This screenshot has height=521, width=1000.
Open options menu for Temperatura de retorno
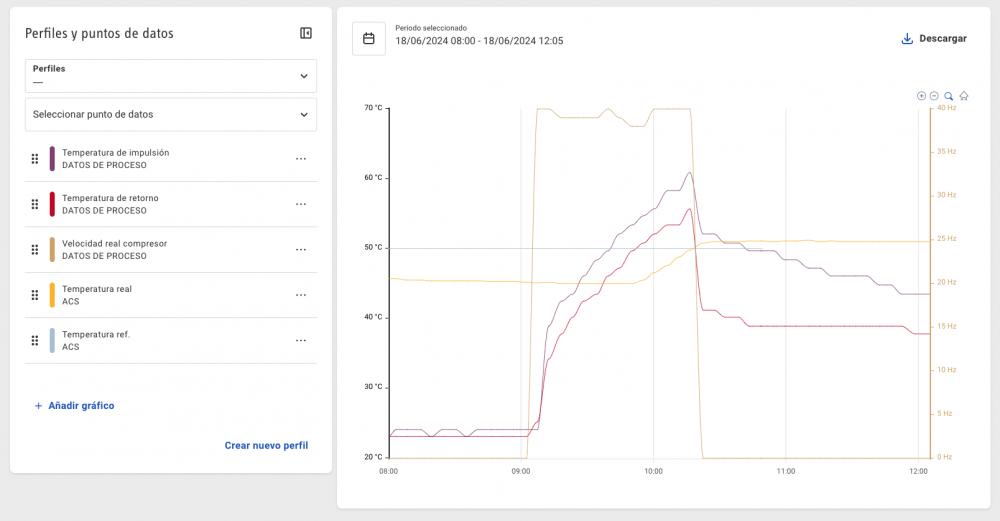301,204
